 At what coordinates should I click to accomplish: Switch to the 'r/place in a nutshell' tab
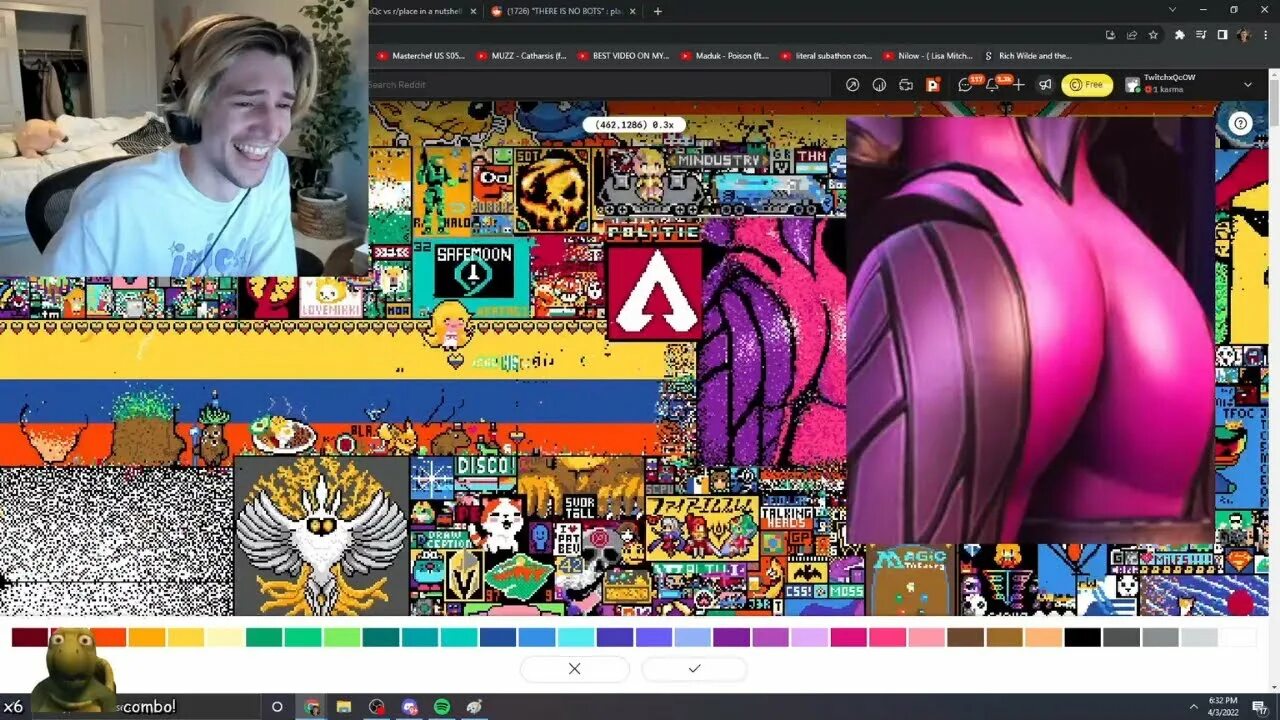tap(425, 11)
